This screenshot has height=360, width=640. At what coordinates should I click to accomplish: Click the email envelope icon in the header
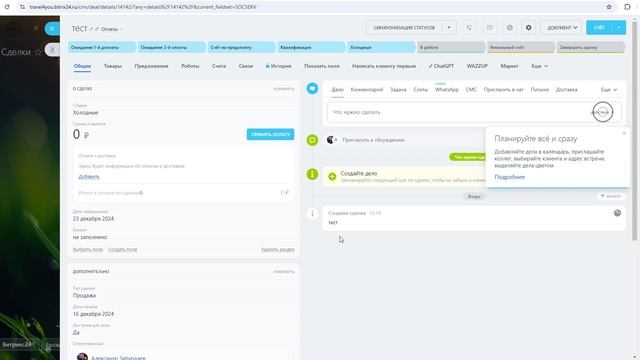[x=489, y=28]
